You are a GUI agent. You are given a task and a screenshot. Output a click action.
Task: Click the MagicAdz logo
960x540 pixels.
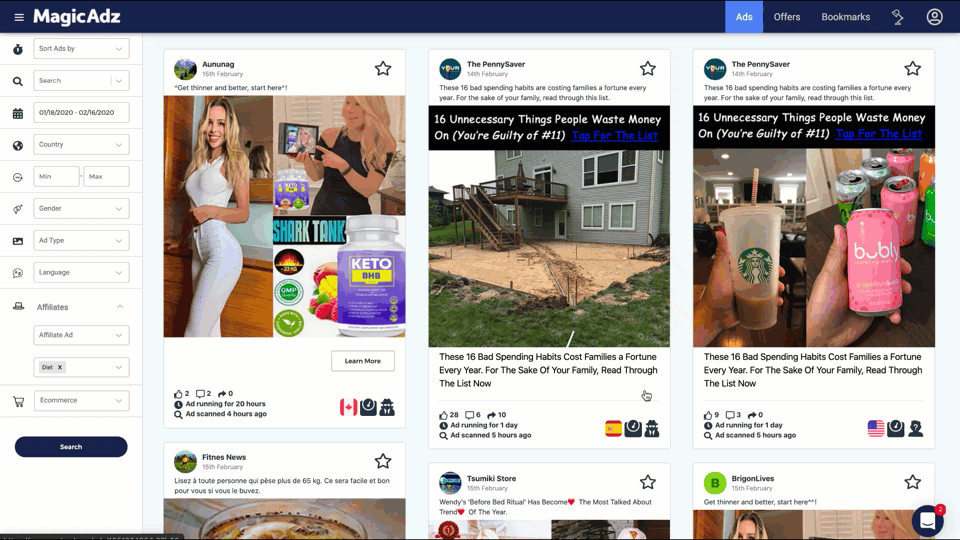[x=77, y=17]
